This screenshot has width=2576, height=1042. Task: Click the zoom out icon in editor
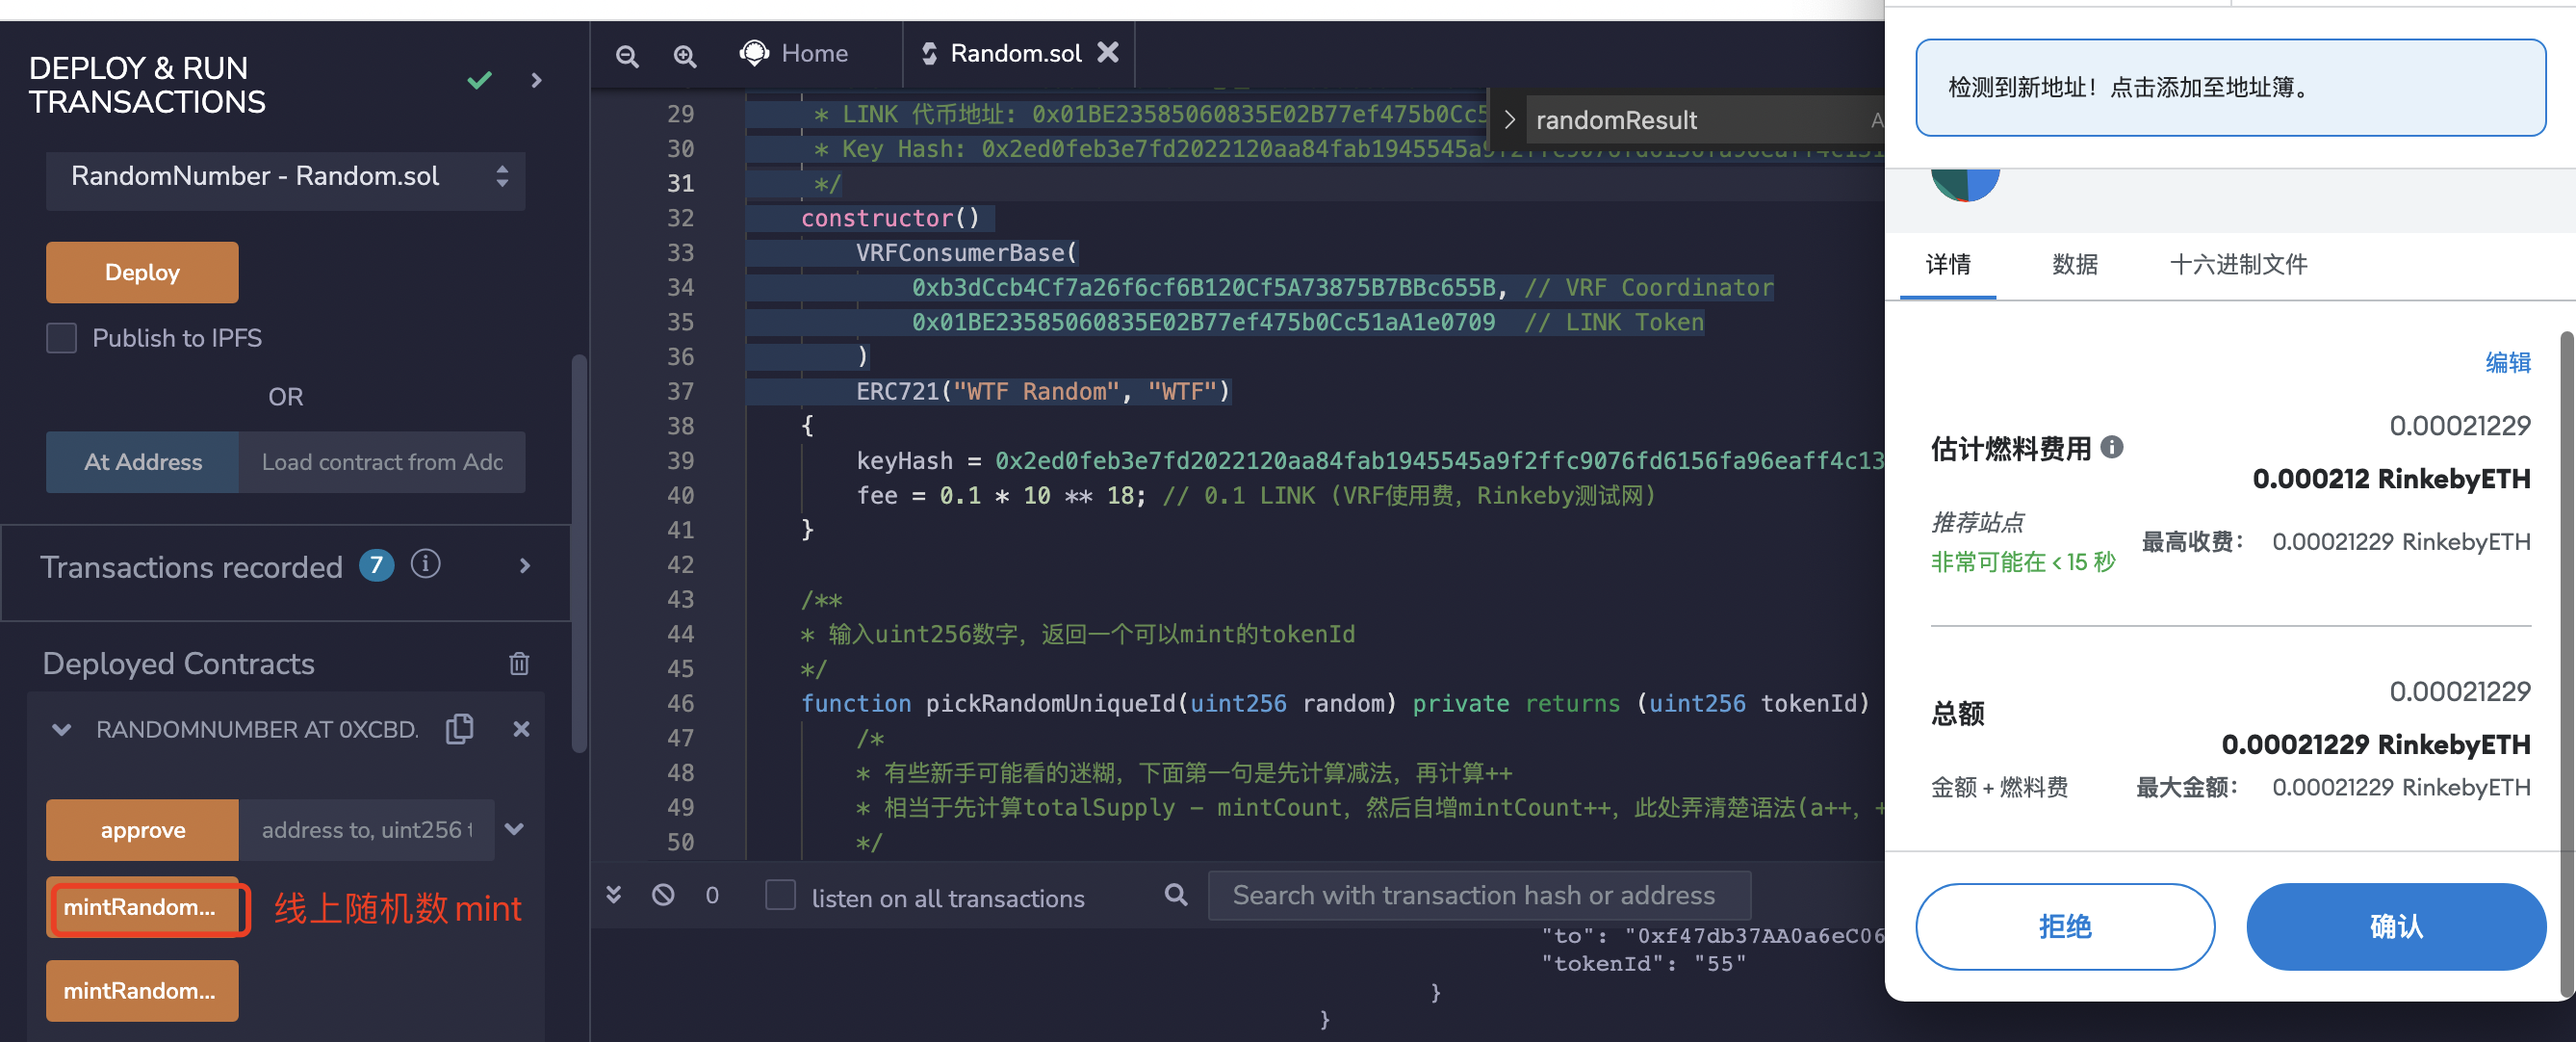click(x=630, y=53)
